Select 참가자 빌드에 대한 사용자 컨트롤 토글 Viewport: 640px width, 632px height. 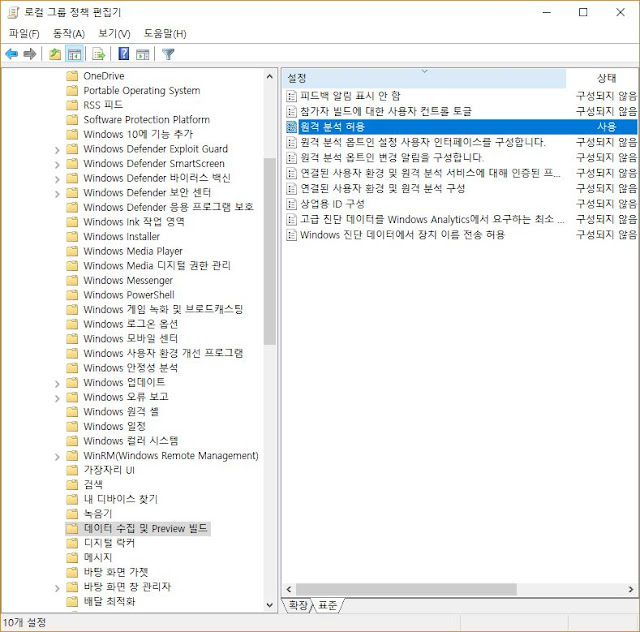click(386, 111)
